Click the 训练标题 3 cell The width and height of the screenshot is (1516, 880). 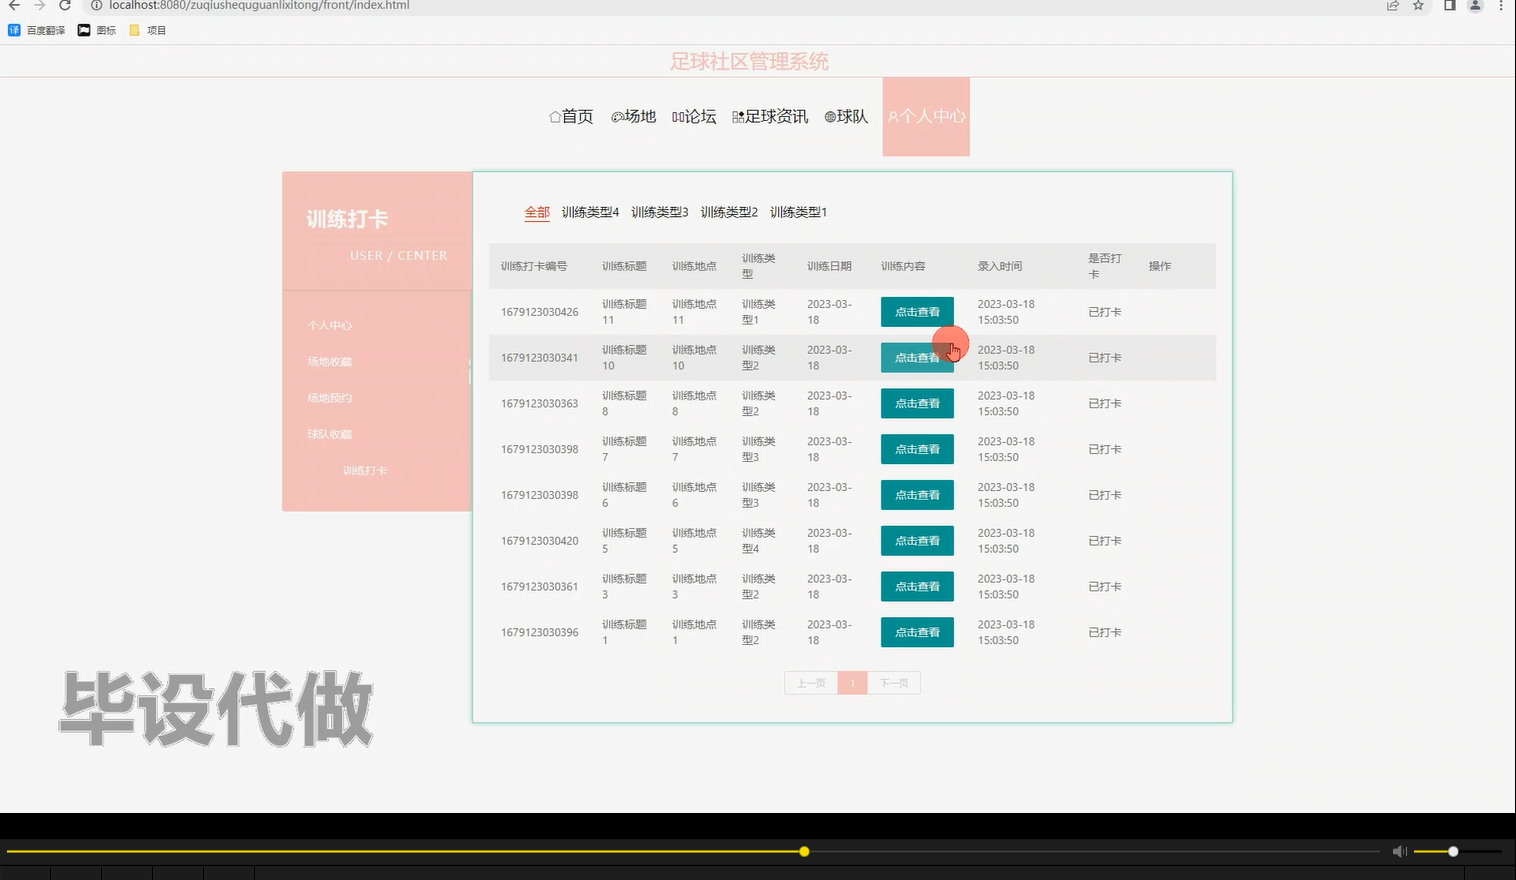click(x=624, y=586)
